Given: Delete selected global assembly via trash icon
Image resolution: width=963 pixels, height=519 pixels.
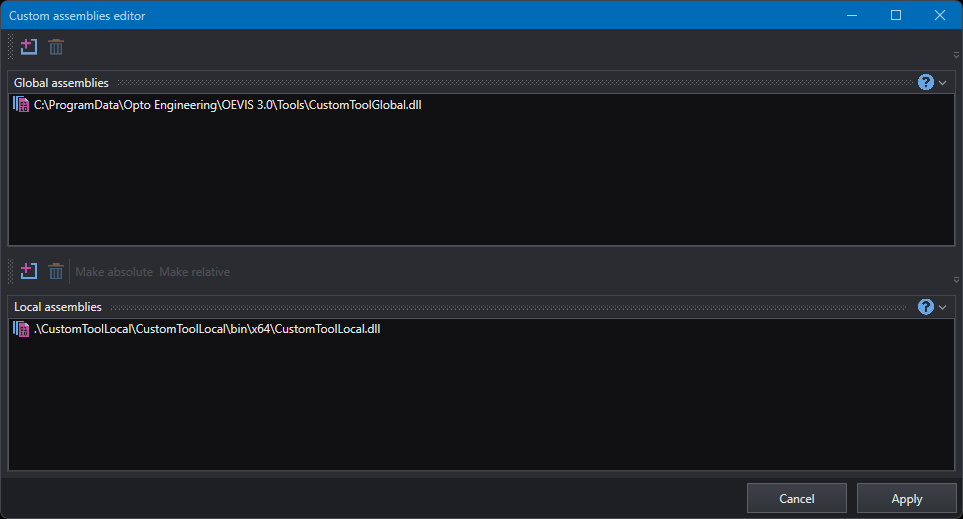Looking at the screenshot, I should (x=56, y=47).
